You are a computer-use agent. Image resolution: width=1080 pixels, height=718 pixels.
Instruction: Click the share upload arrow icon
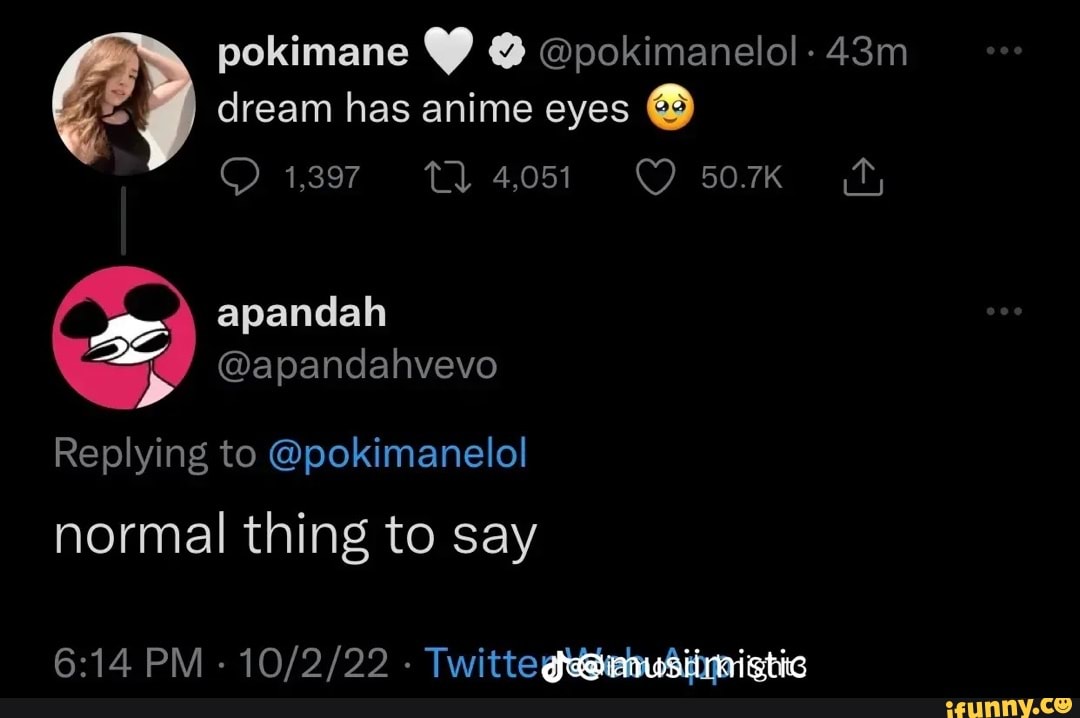[x=862, y=176]
